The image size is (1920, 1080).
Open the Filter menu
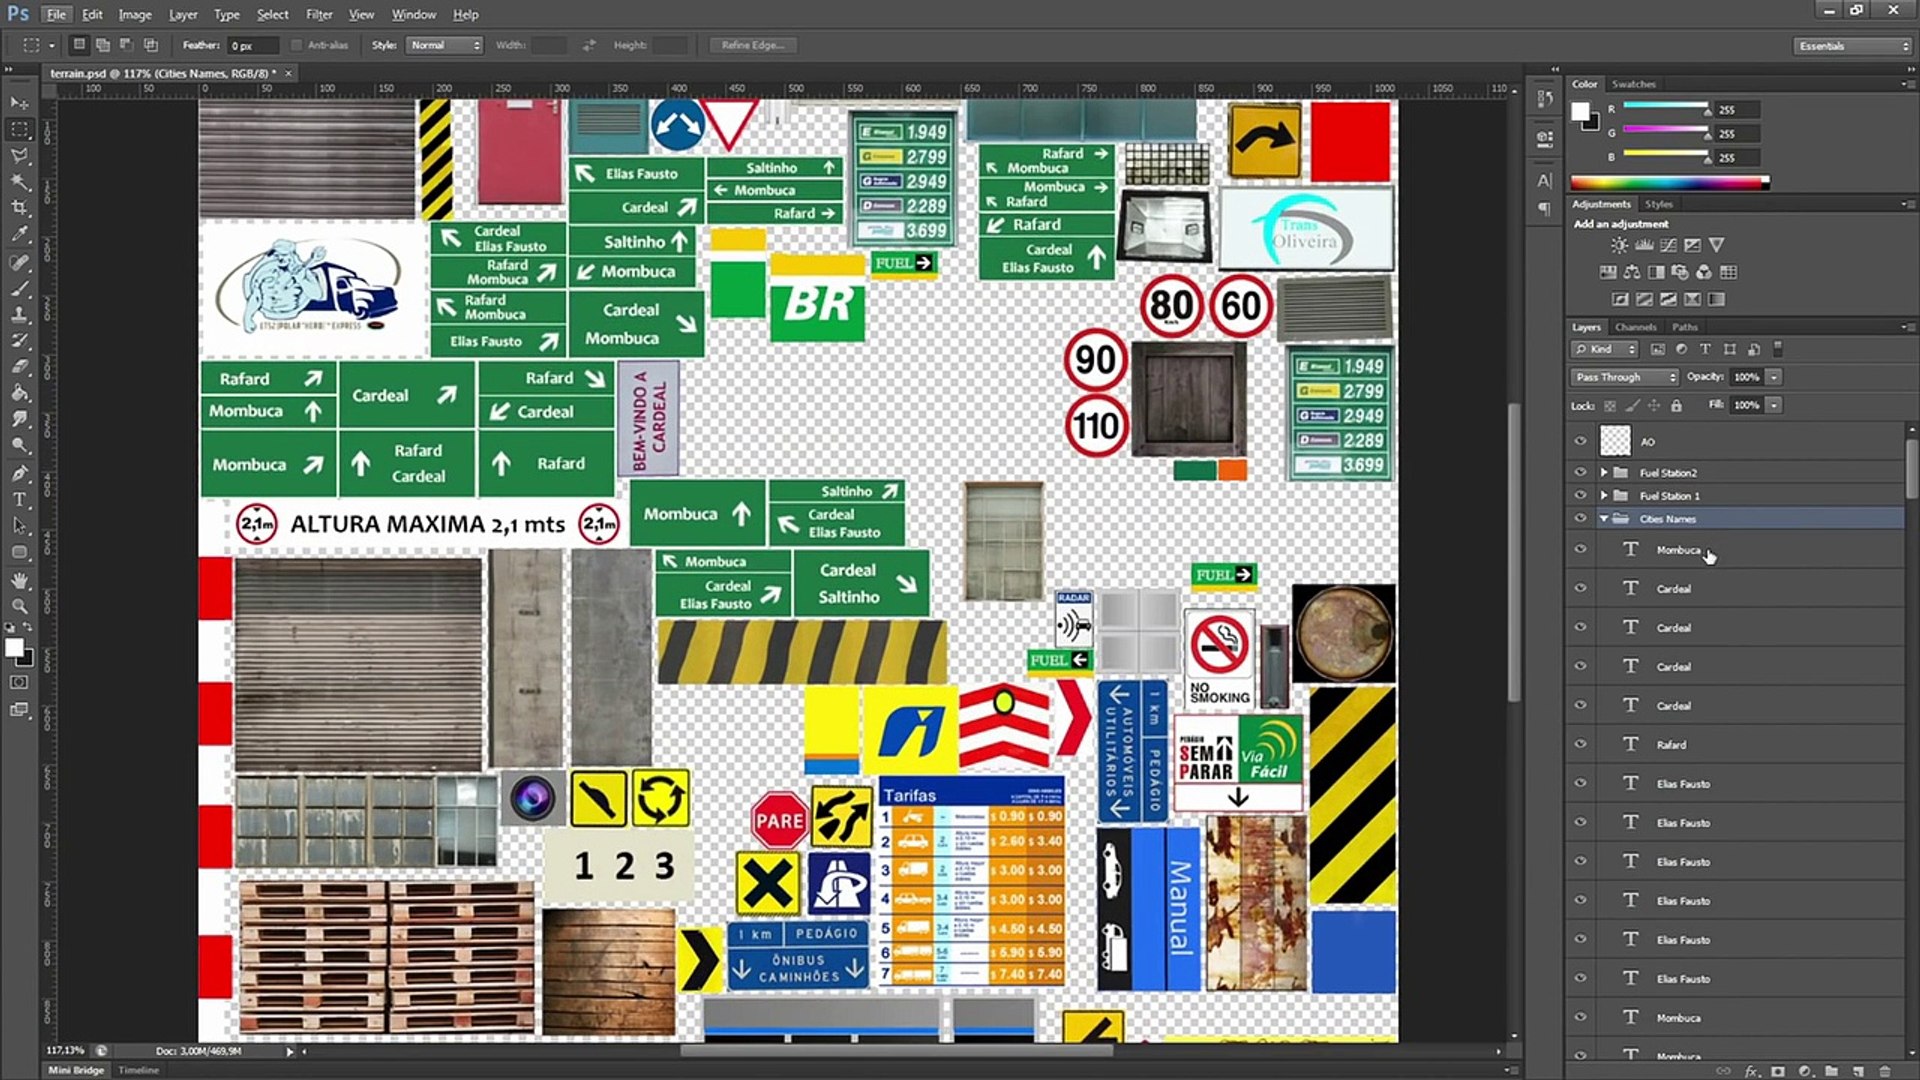pyautogui.click(x=319, y=14)
